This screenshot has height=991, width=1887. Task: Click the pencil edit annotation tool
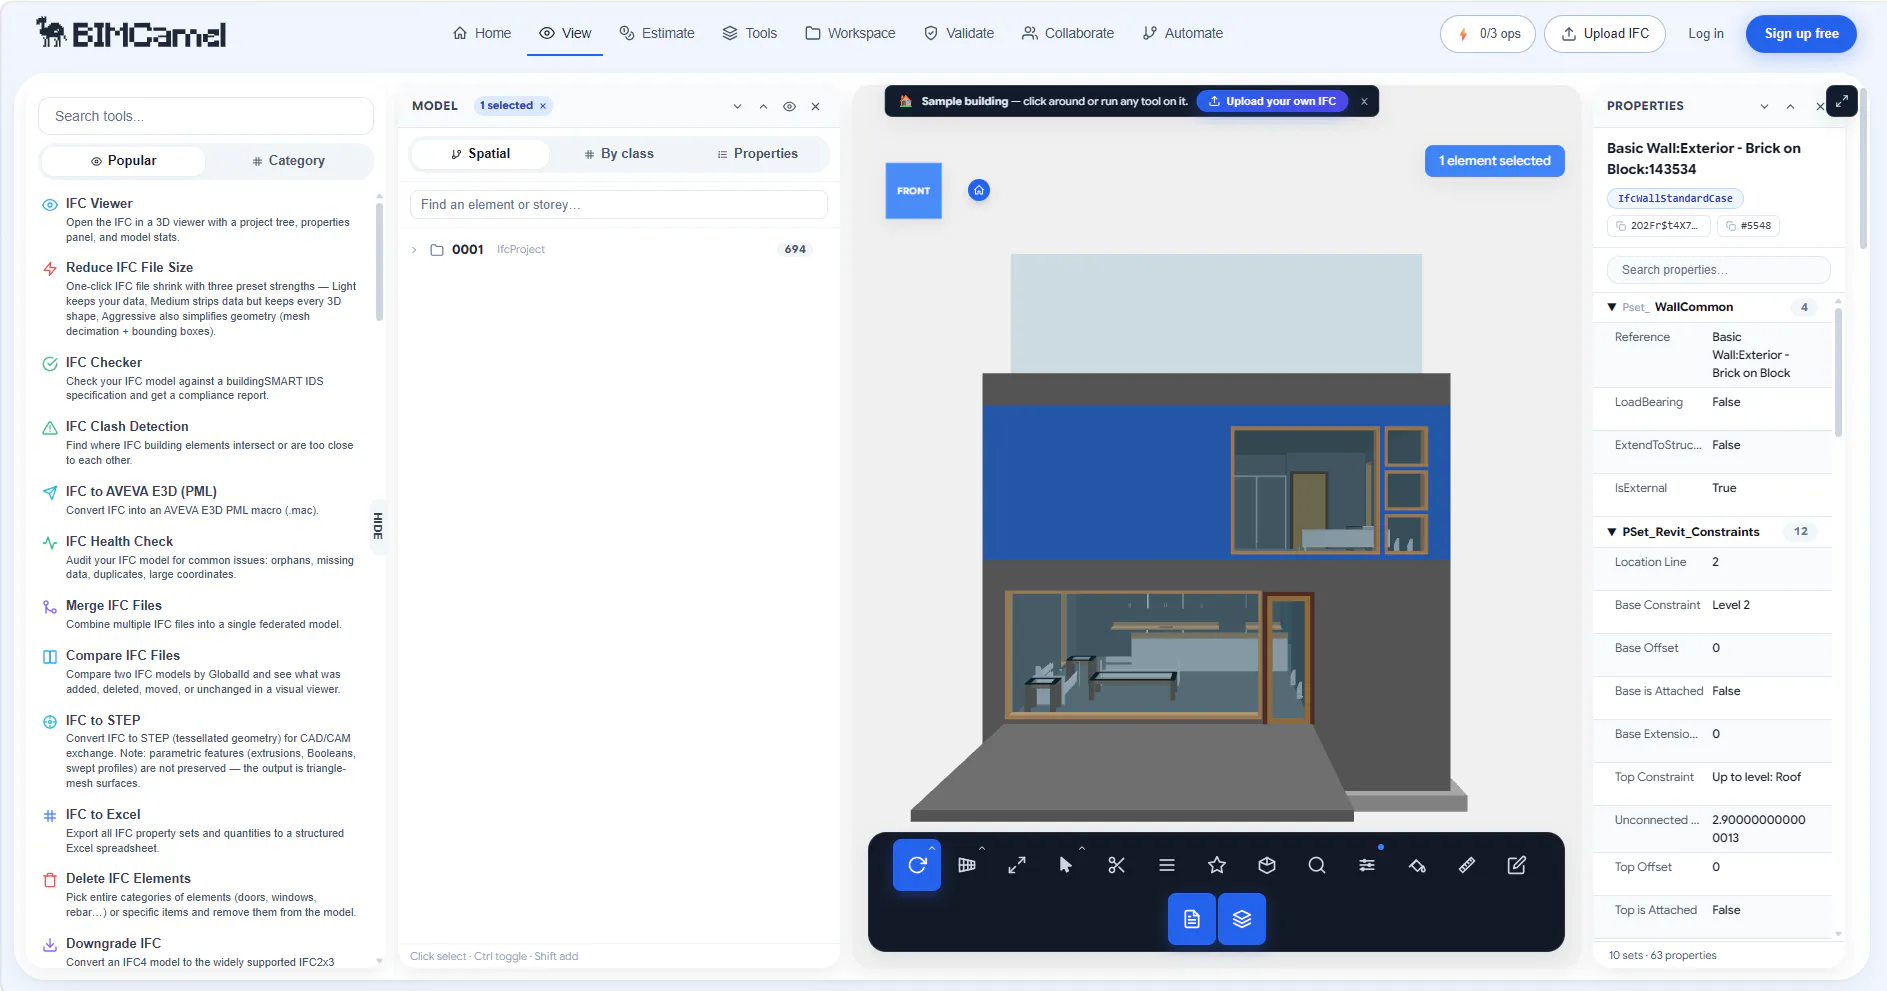1517,865
